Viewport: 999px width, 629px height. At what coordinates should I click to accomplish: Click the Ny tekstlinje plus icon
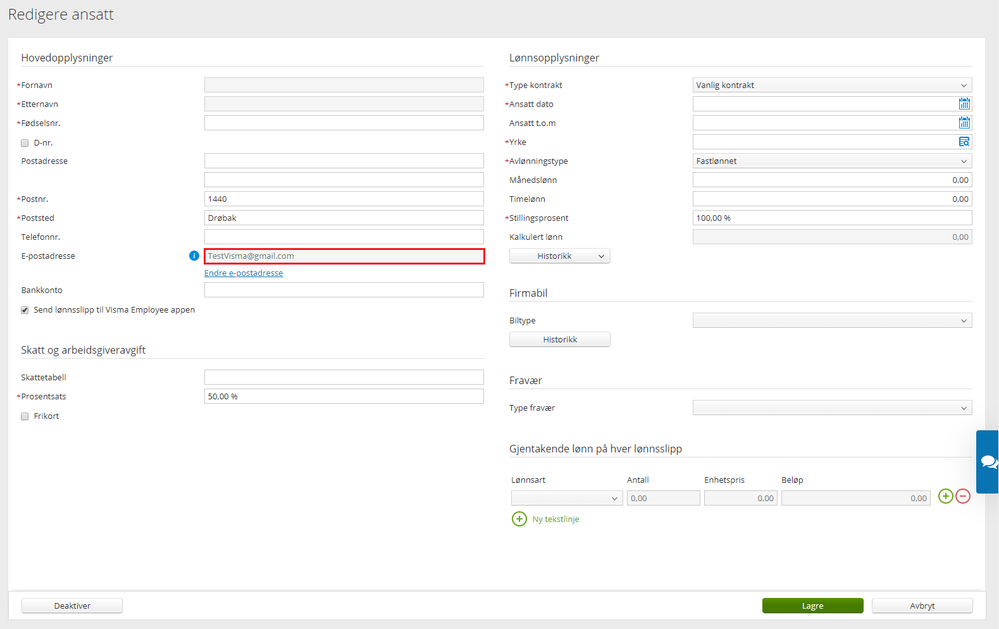519,519
